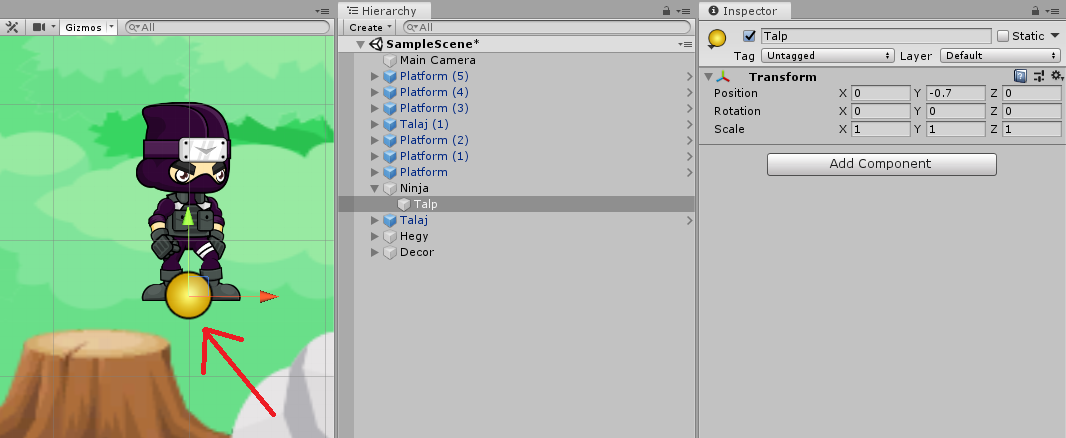This screenshot has width=1066, height=438.
Task: Open the Hierarchy panel options menu
Action: point(684,11)
